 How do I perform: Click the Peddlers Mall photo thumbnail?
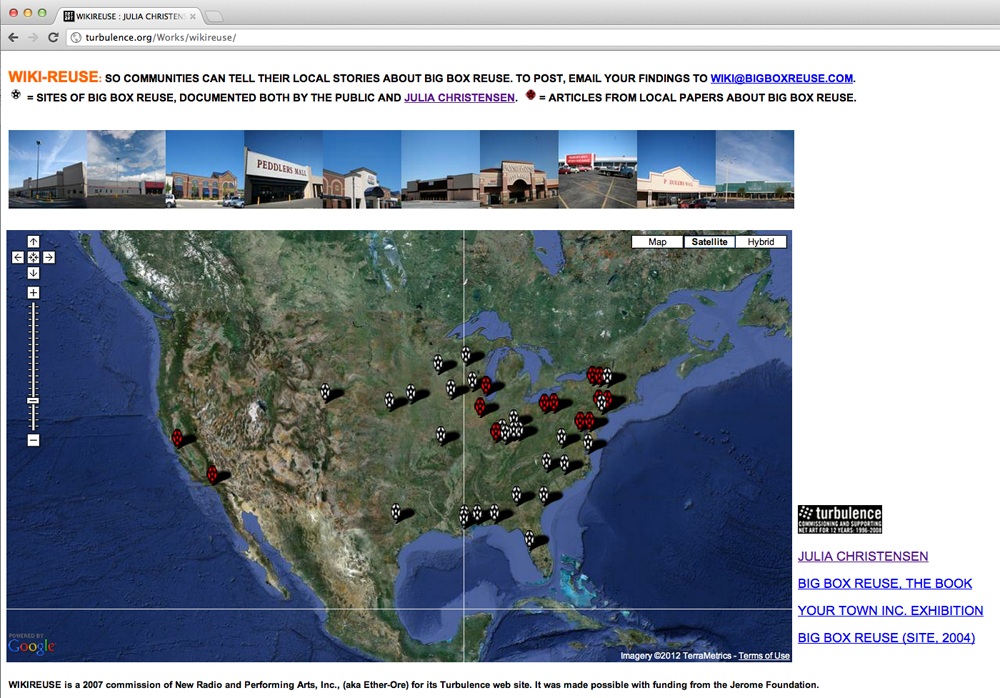tap(283, 169)
